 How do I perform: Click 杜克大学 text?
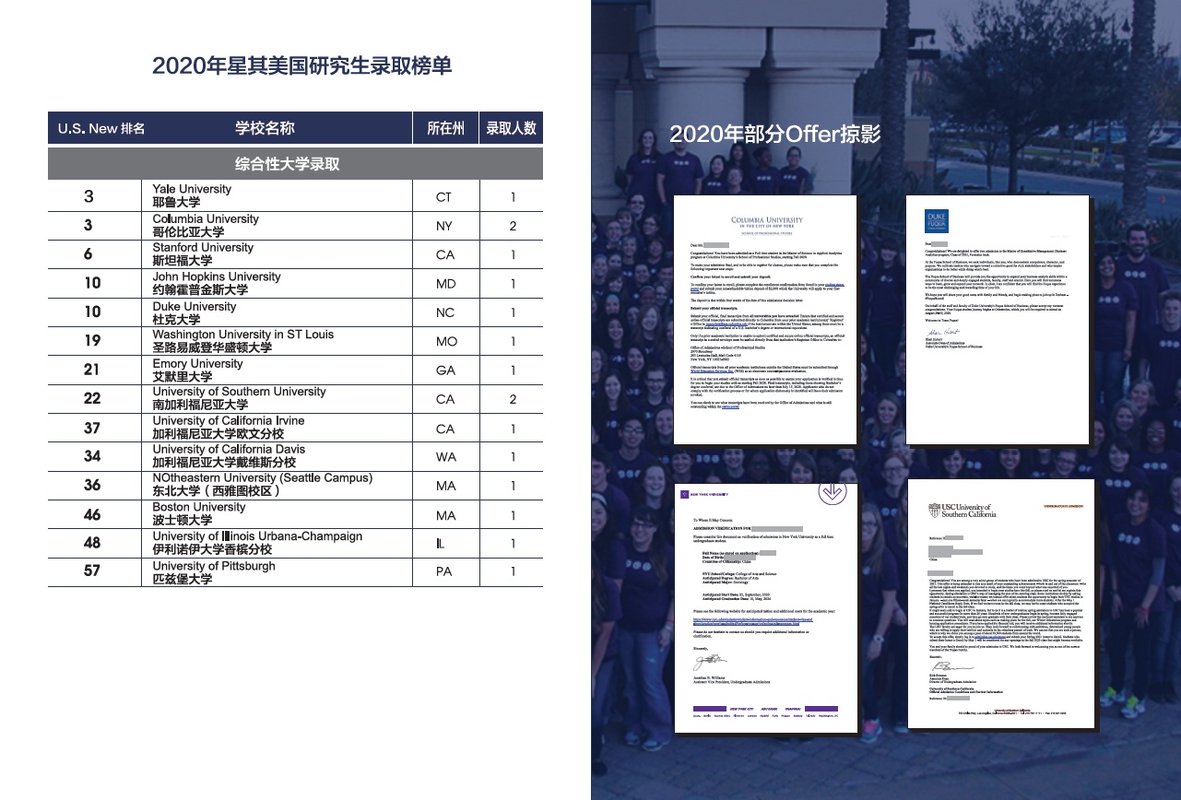click(x=176, y=319)
